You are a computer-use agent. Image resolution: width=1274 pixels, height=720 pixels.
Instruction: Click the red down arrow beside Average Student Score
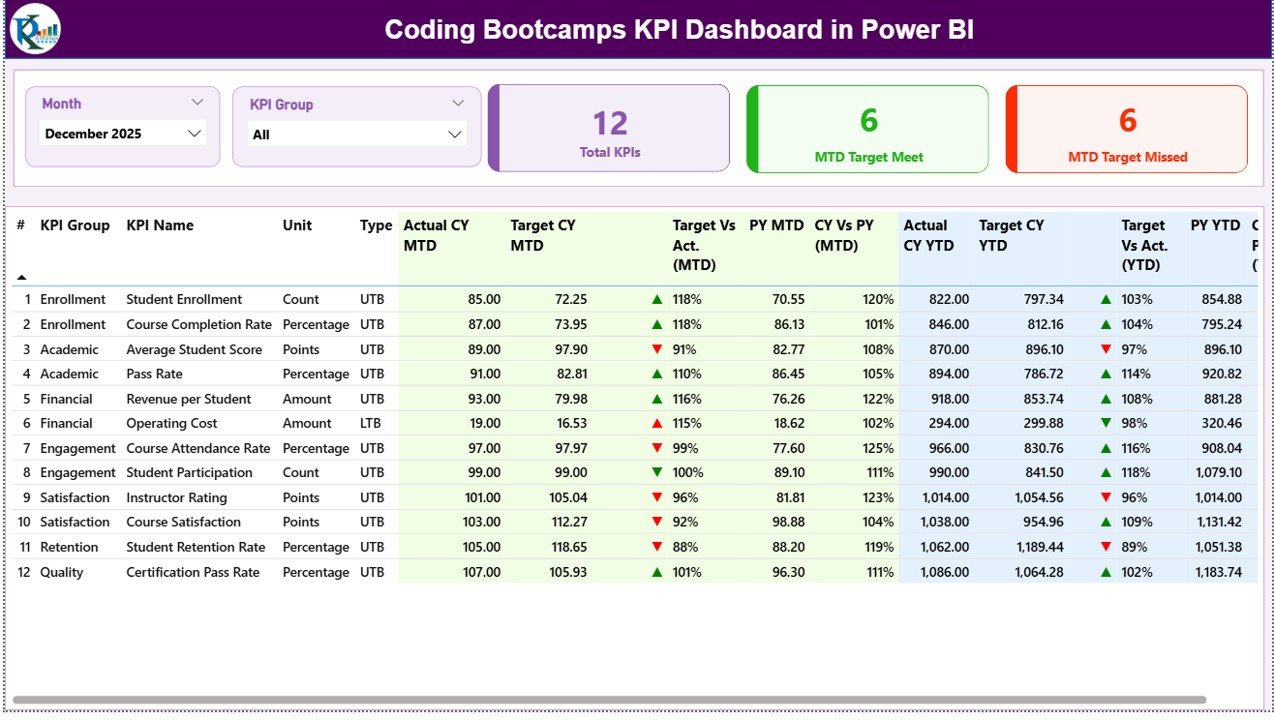(x=656, y=349)
